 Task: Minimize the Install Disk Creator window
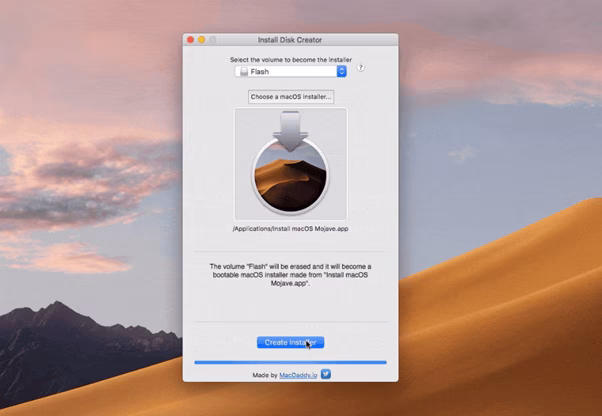(202, 40)
